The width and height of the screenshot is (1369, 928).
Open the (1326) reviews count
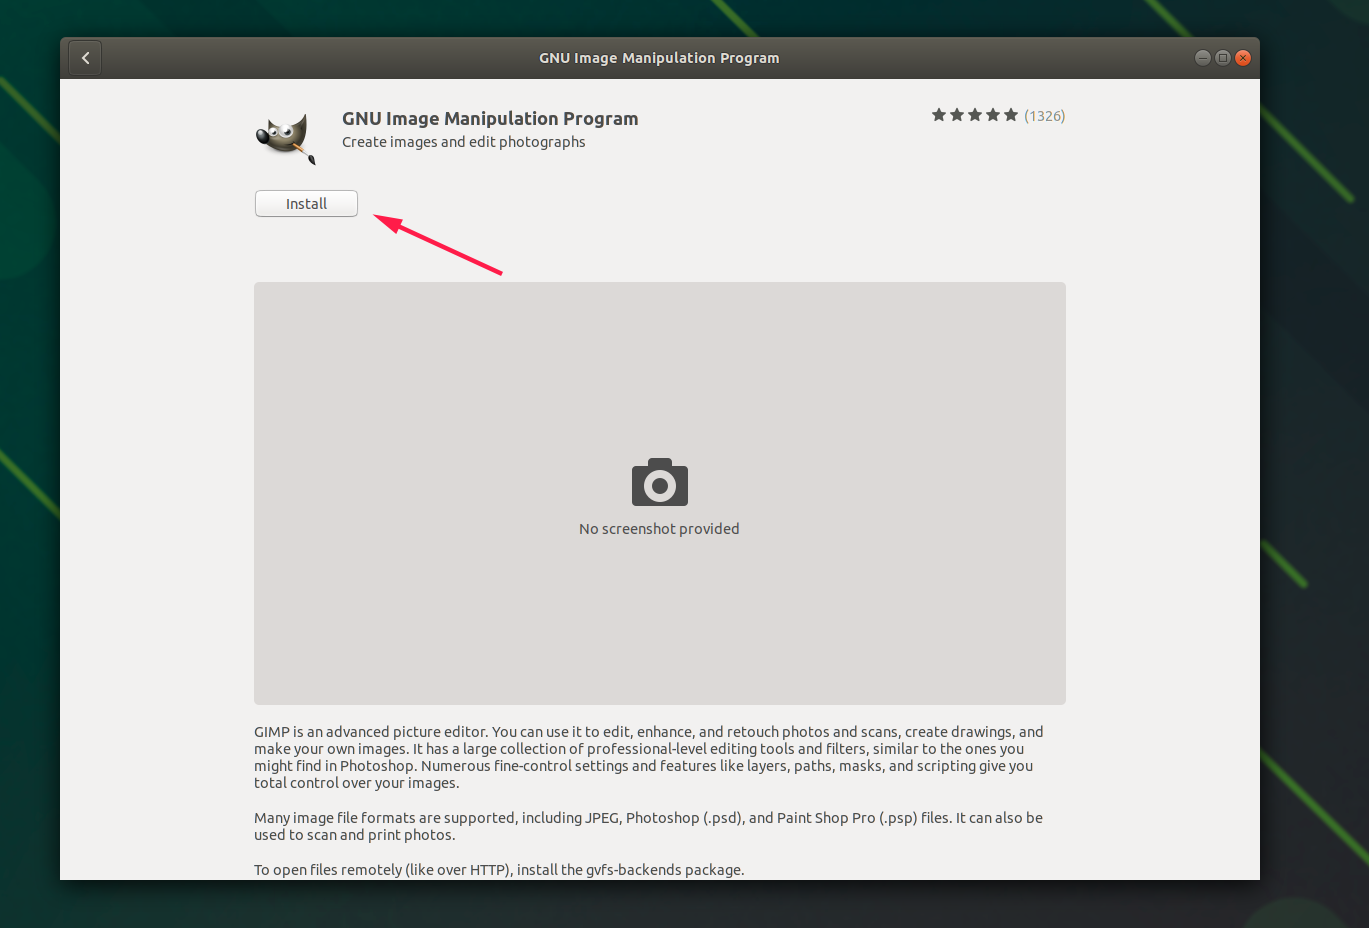click(x=1044, y=116)
